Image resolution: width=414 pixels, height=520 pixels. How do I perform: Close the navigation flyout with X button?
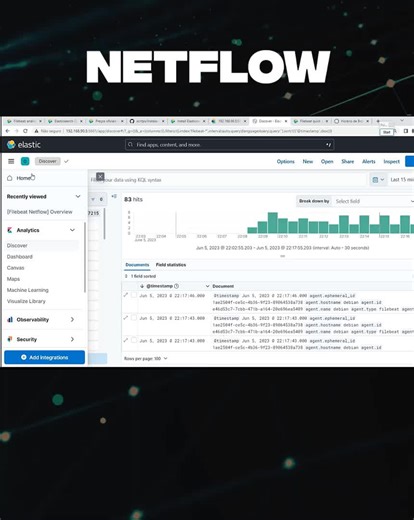[x=100, y=176]
